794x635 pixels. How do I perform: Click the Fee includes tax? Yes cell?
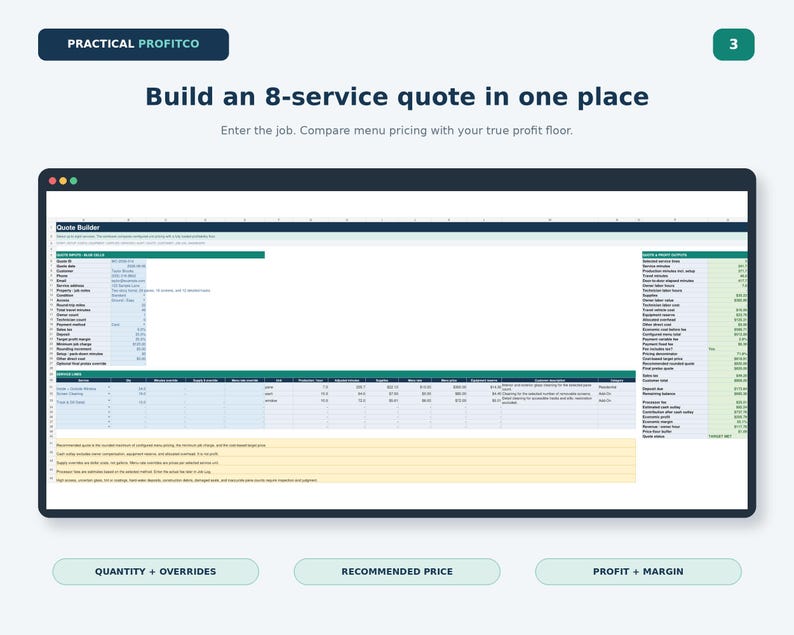[x=728, y=349]
